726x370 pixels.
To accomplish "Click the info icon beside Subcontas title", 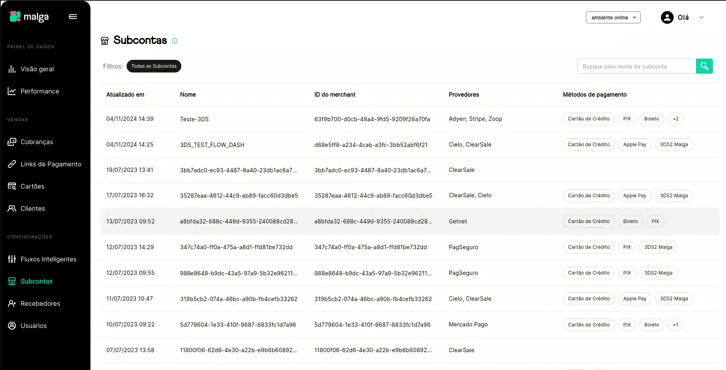I will pyautogui.click(x=175, y=41).
